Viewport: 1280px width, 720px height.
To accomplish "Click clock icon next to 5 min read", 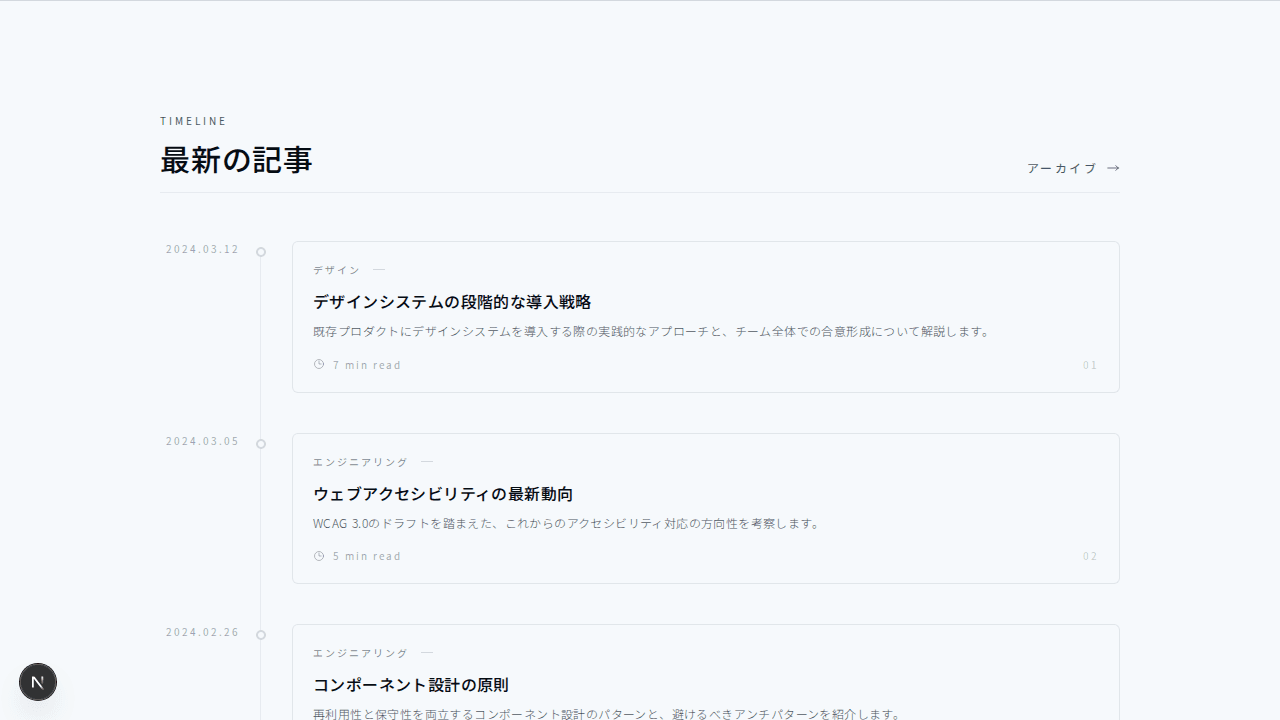I will coord(319,556).
